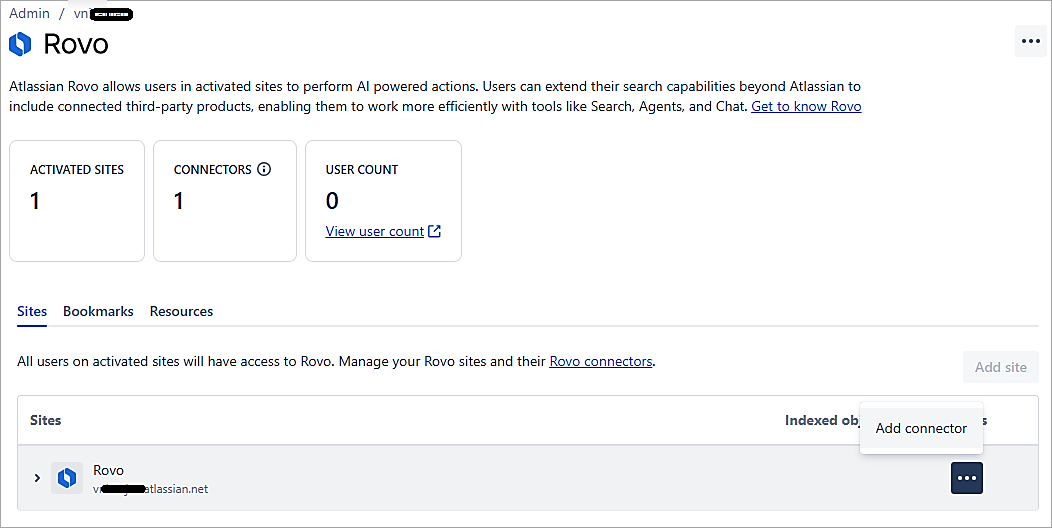Click the Rovo logo icon beside page title
The image size is (1052, 528).
[20, 44]
